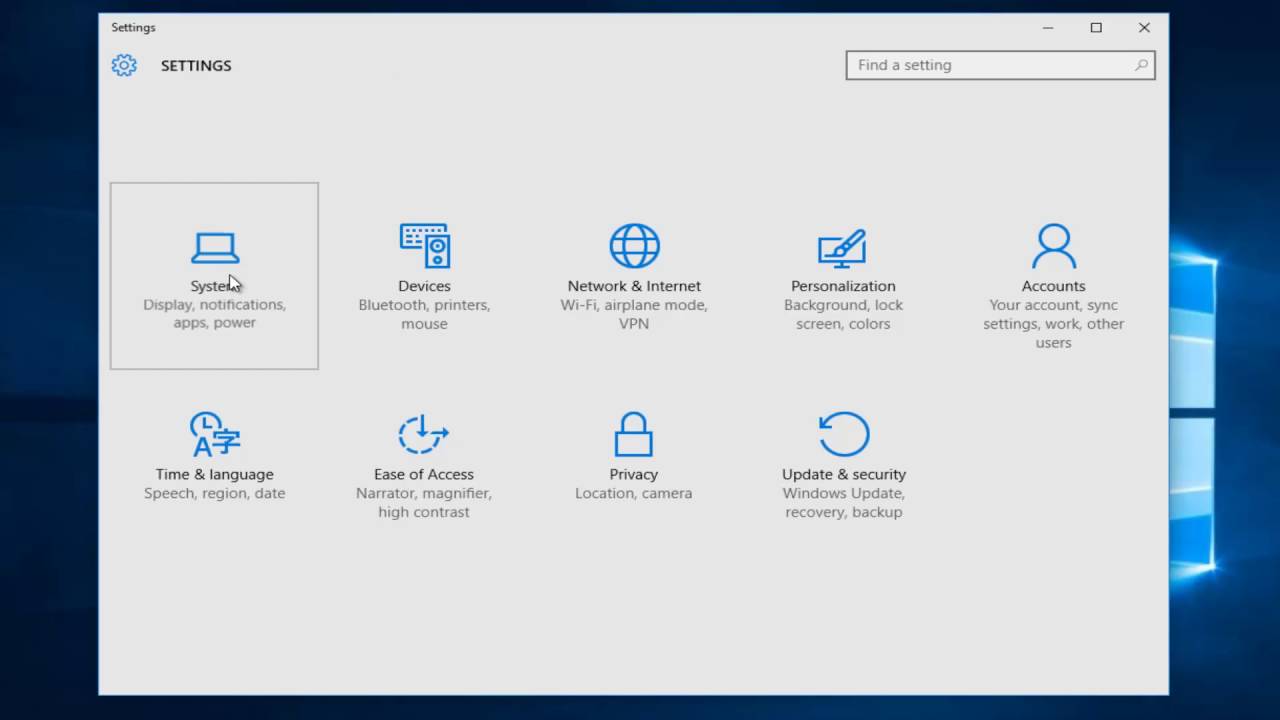Click the search magnifier icon
This screenshot has height=720, width=1280.
click(x=1141, y=65)
